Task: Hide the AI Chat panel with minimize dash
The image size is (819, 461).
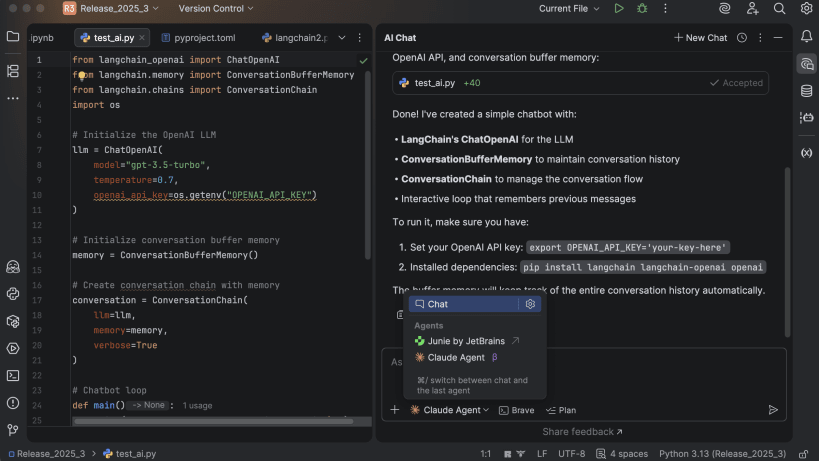Action: click(x=778, y=38)
